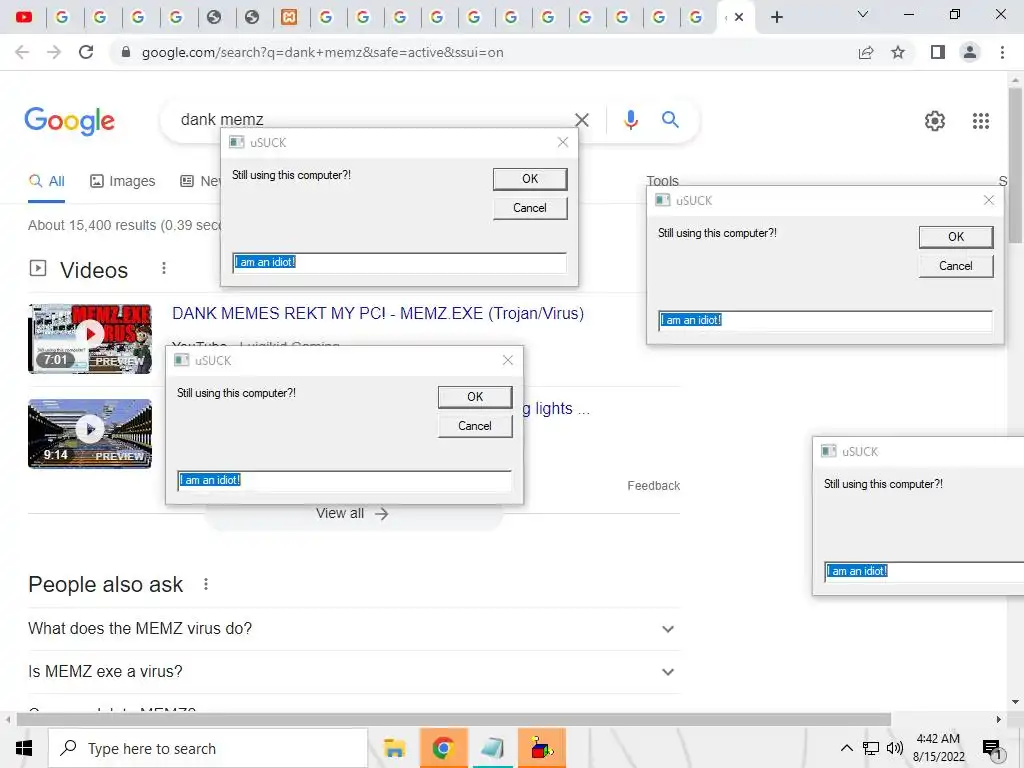Image resolution: width=1024 pixels, height=768 pixels.
Task: Open volume control tray icon
Action: tap(895, 748)
